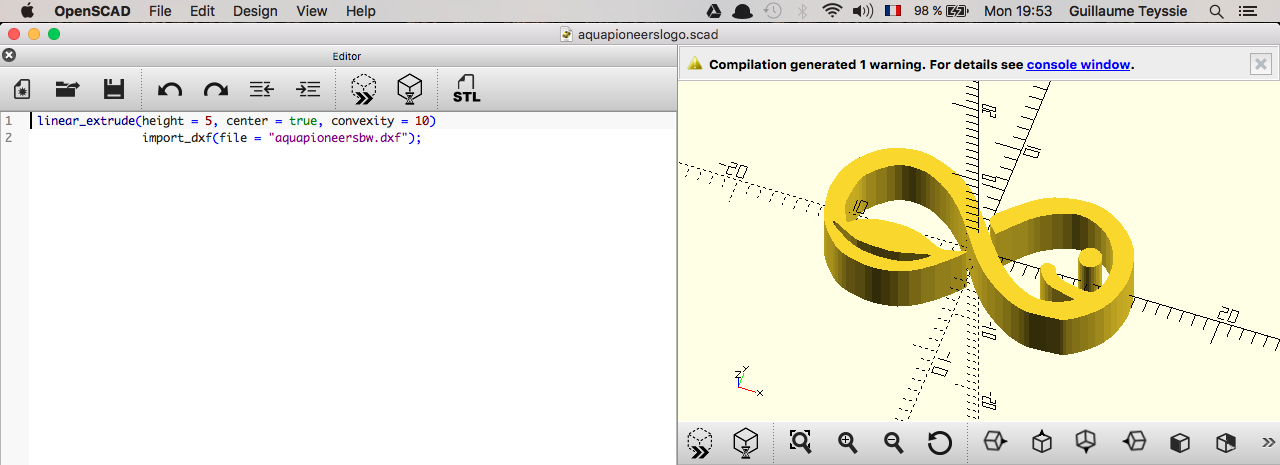The image size is (1280, 465).
Task: Open the File menu
Action: coord(159,11)
